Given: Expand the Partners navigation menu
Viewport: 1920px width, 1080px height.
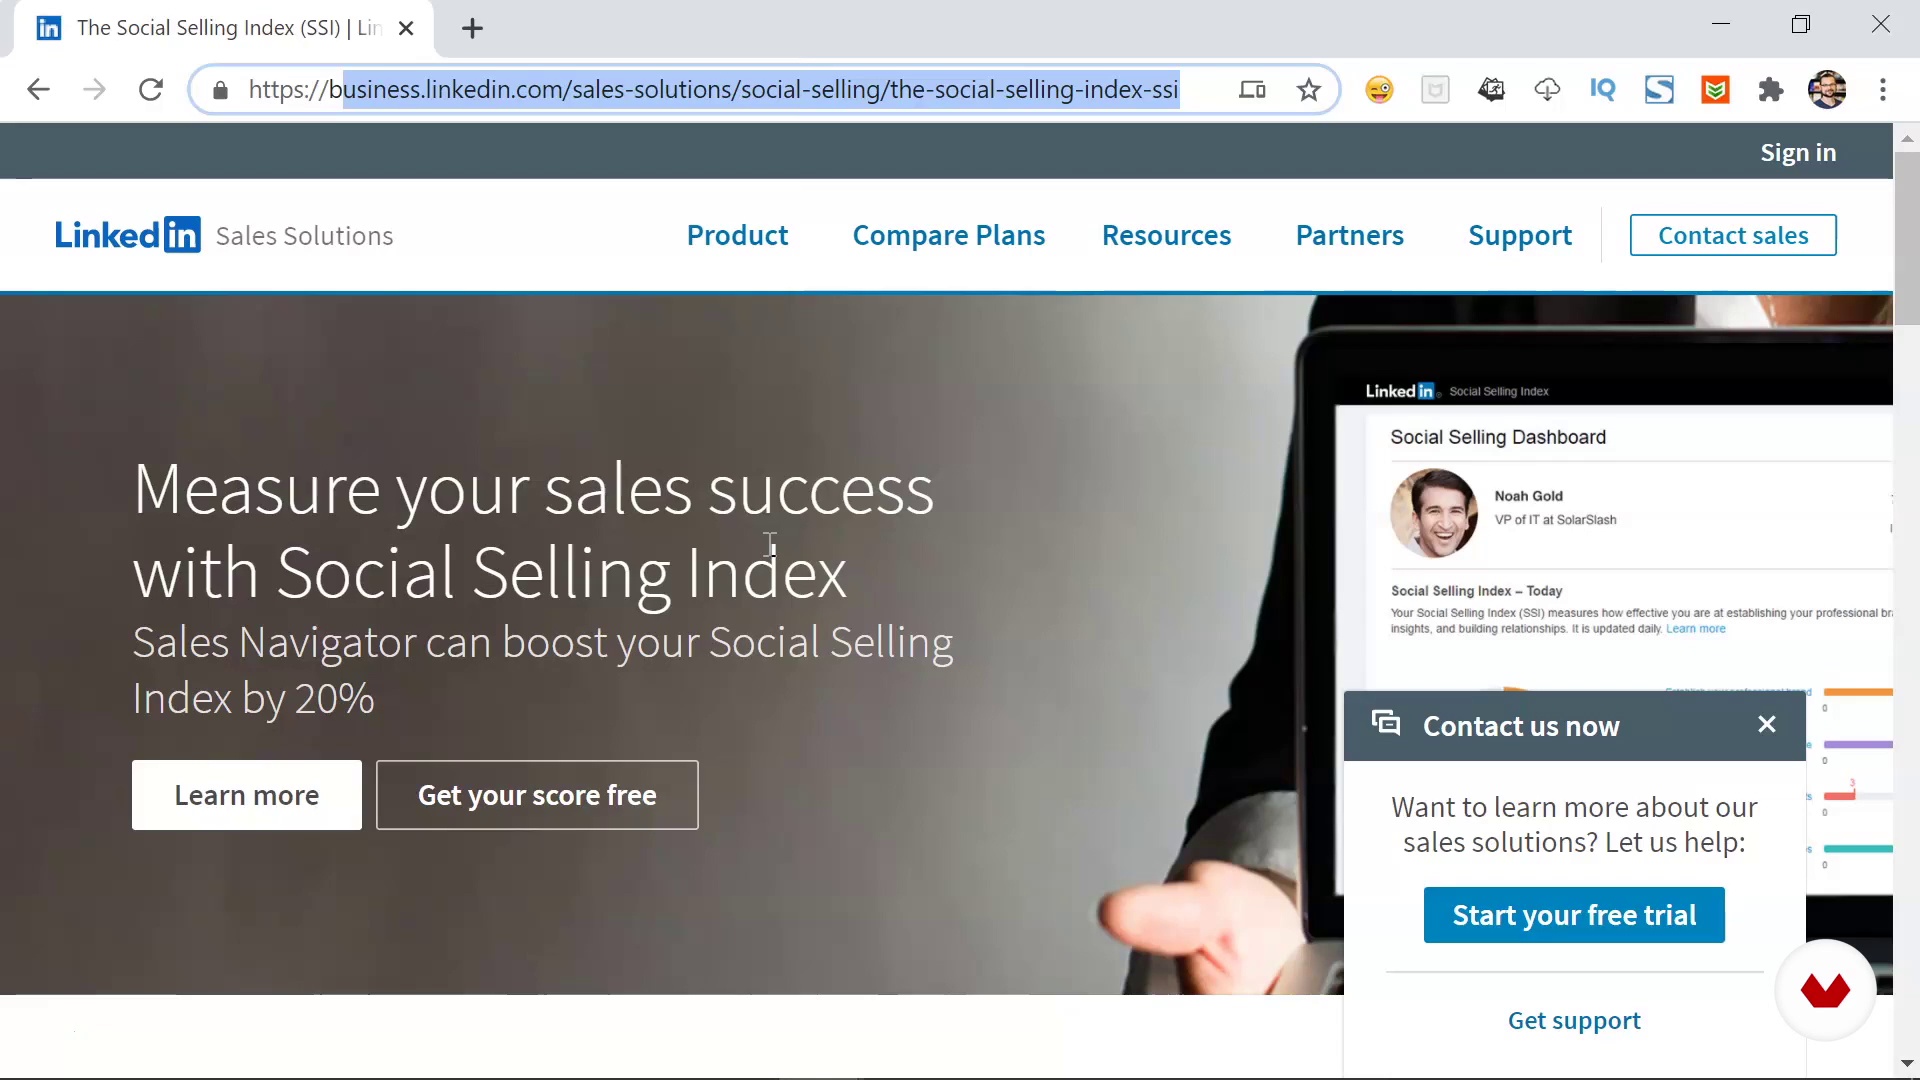Looking at the screenshot, I should [x=1349, y=236].
